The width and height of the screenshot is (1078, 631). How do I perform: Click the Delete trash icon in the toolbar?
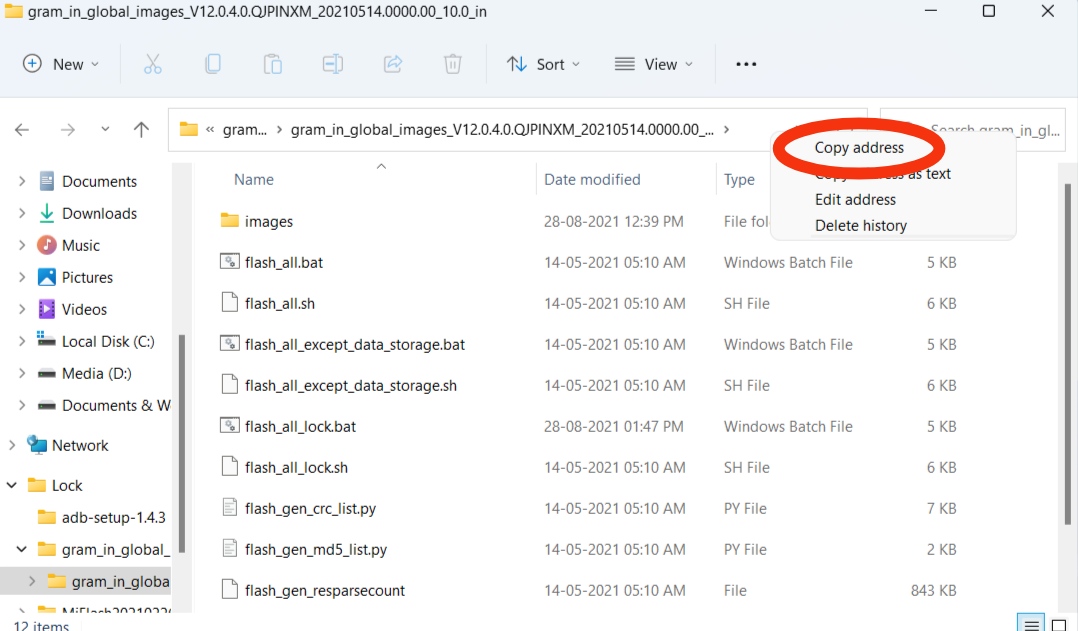click(x=452, y=63)
